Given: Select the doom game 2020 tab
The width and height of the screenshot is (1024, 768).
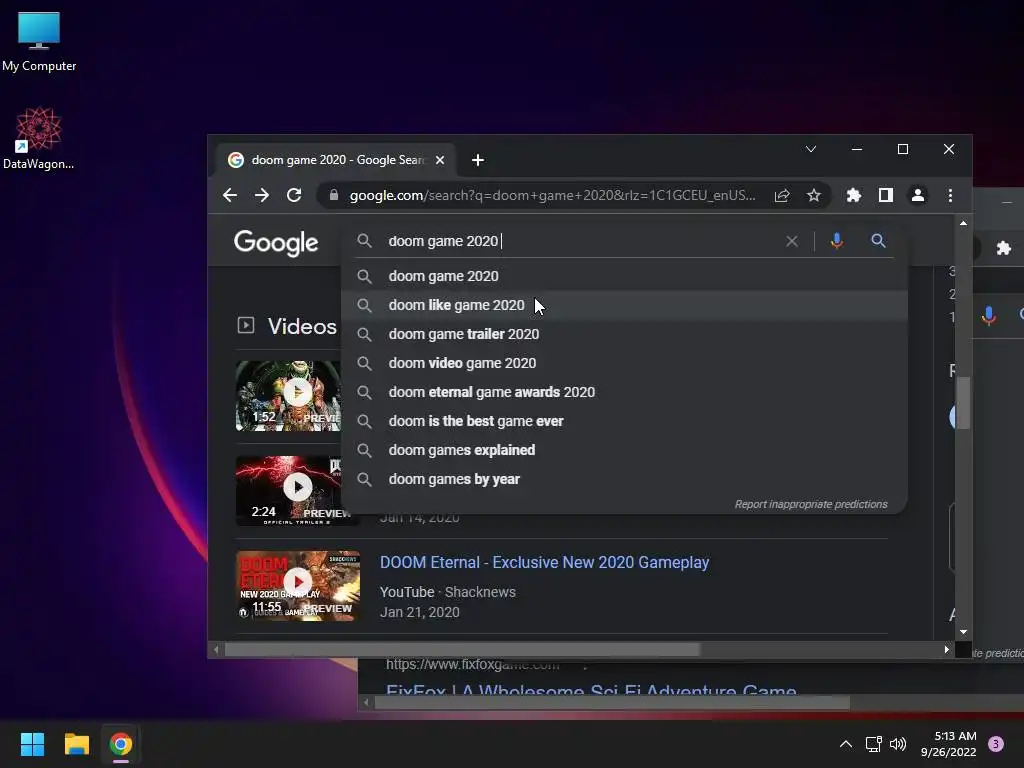Looking at the screenshot, I should click(x=336, y=160).
